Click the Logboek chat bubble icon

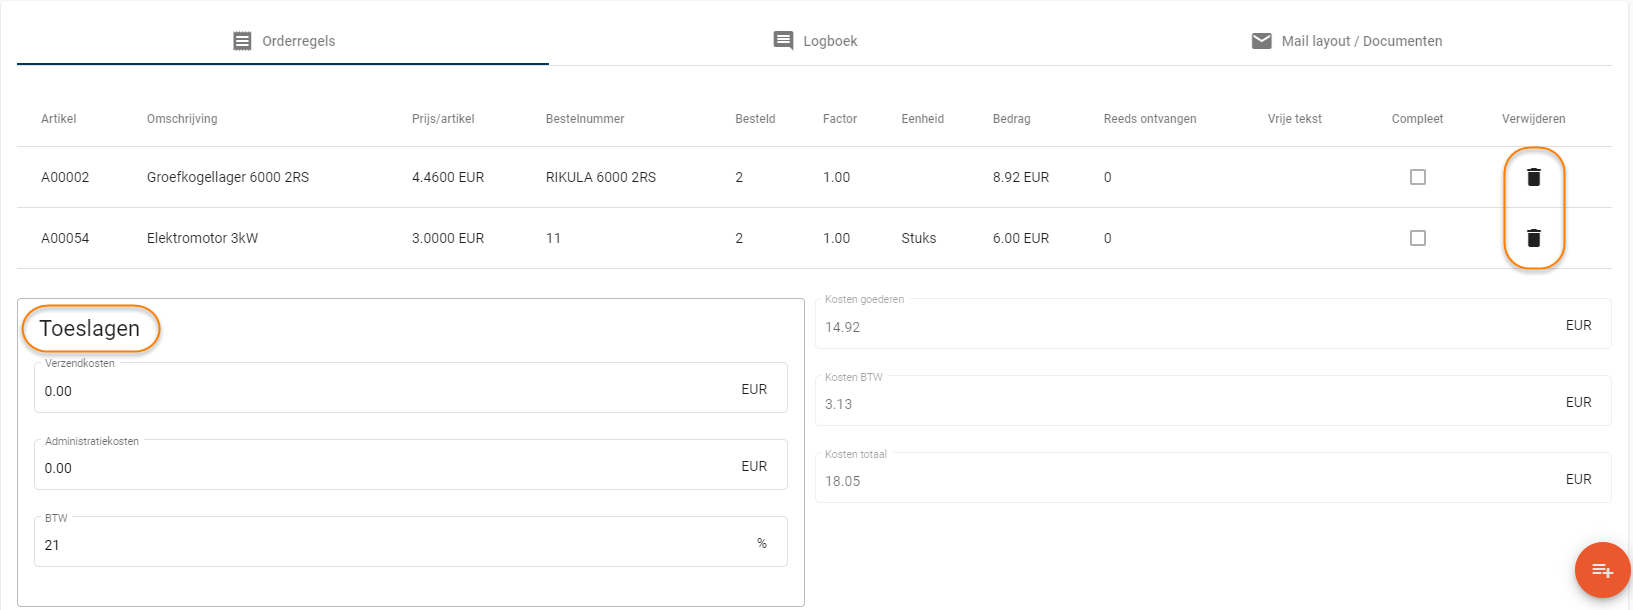point(783,41)
